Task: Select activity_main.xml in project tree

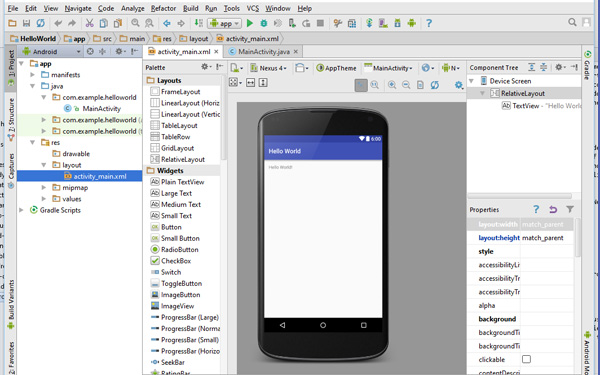Action: click(80, 176)
